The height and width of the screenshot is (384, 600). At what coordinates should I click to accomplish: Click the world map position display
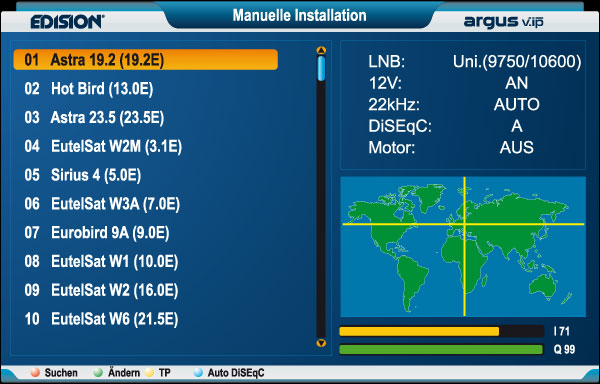(463, 247)
